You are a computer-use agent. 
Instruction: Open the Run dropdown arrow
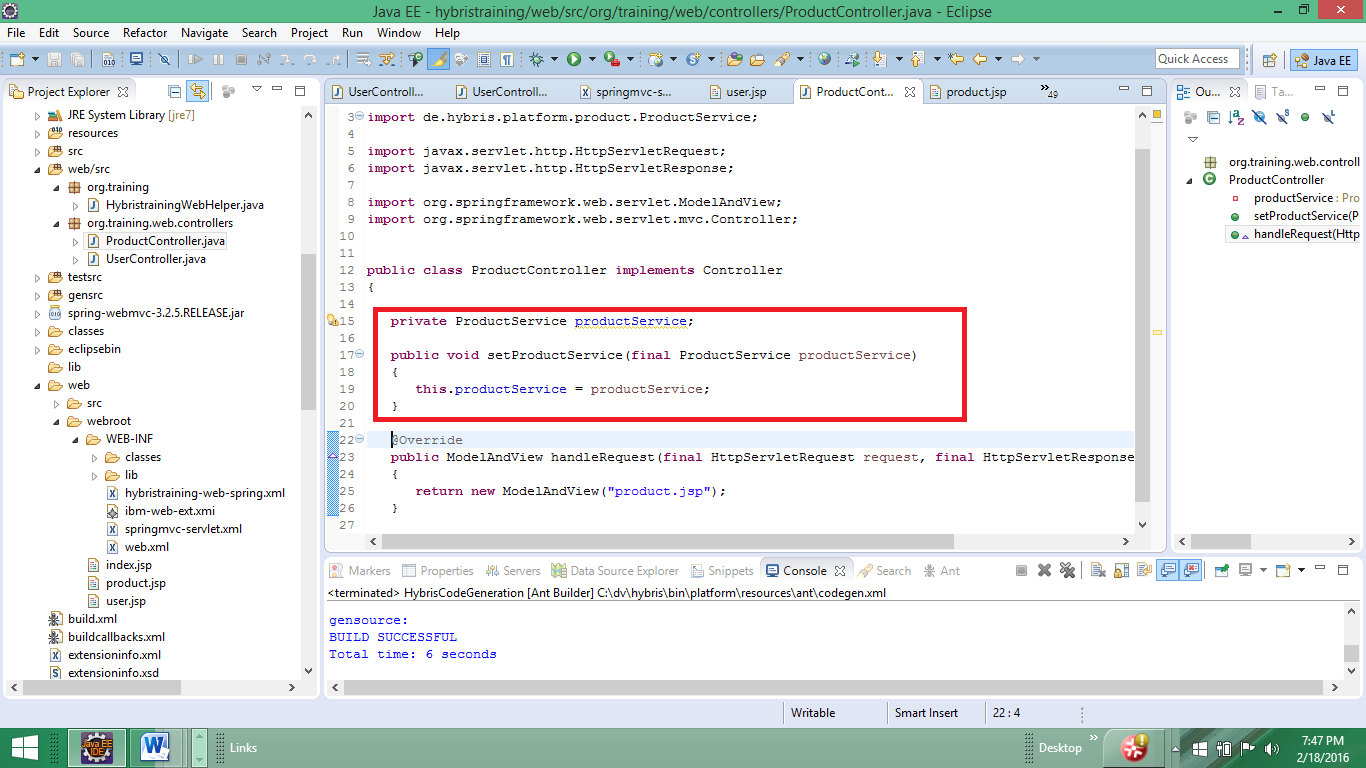coord(592,59)
